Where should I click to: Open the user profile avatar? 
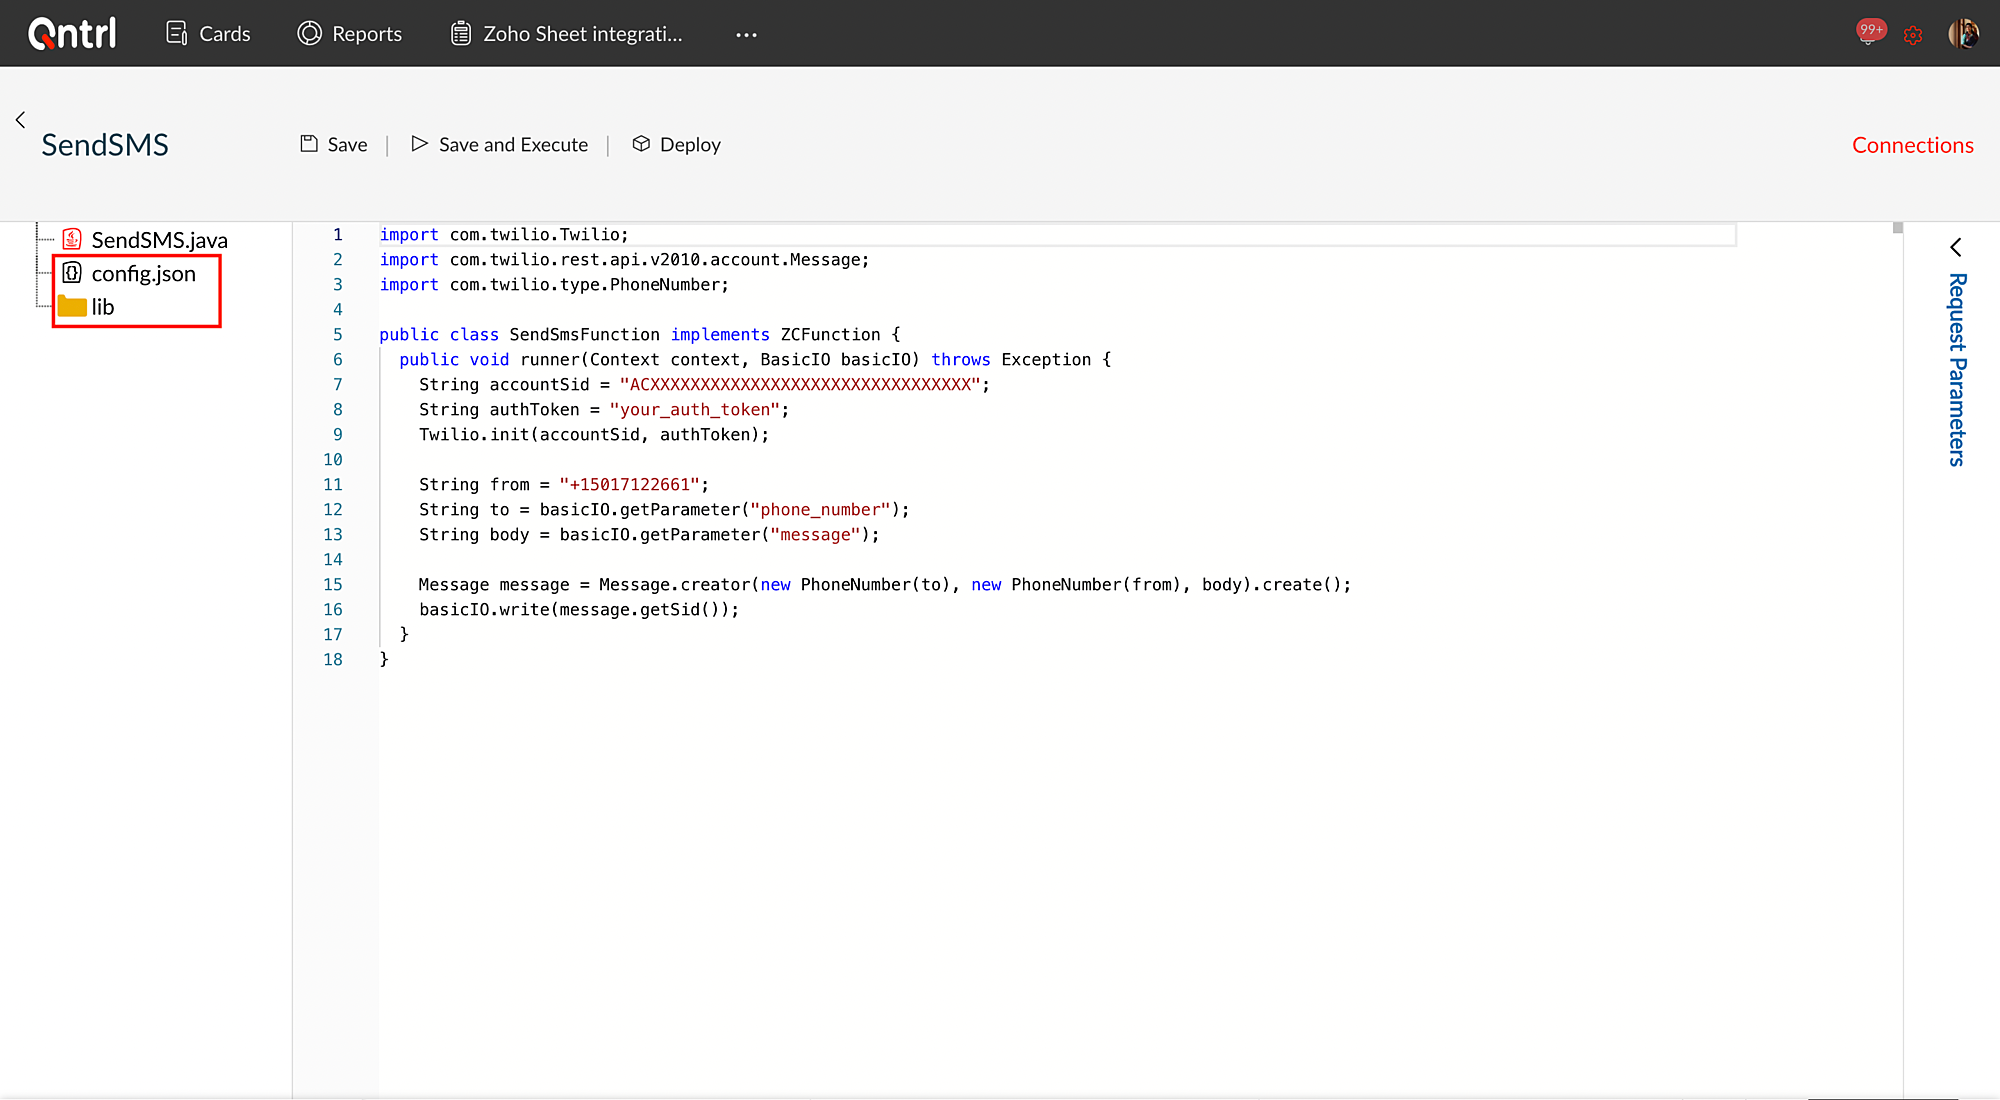click(1963, 33)
